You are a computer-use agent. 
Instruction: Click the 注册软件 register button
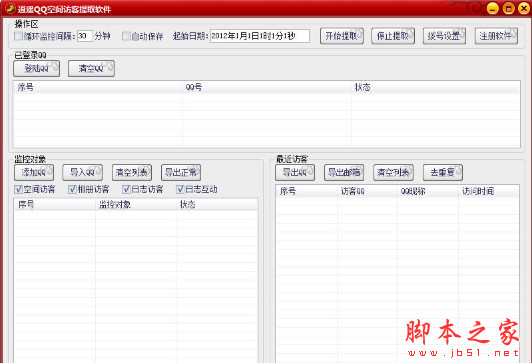coord(496,36)
